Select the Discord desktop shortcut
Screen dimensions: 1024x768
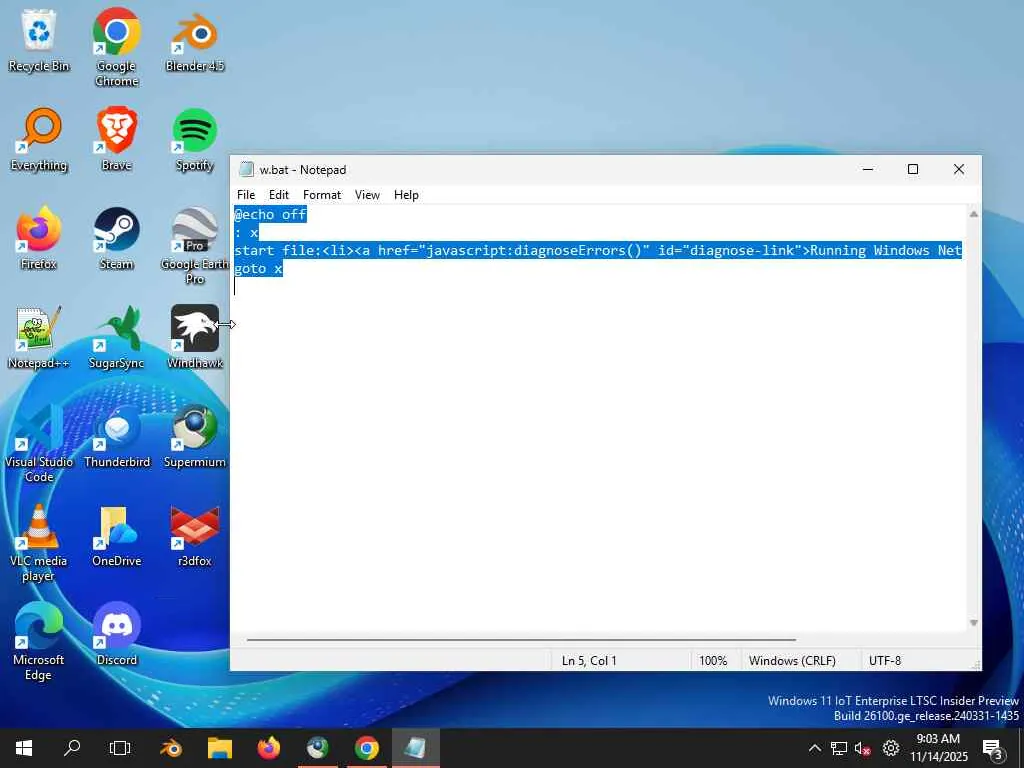click(116, 634)
